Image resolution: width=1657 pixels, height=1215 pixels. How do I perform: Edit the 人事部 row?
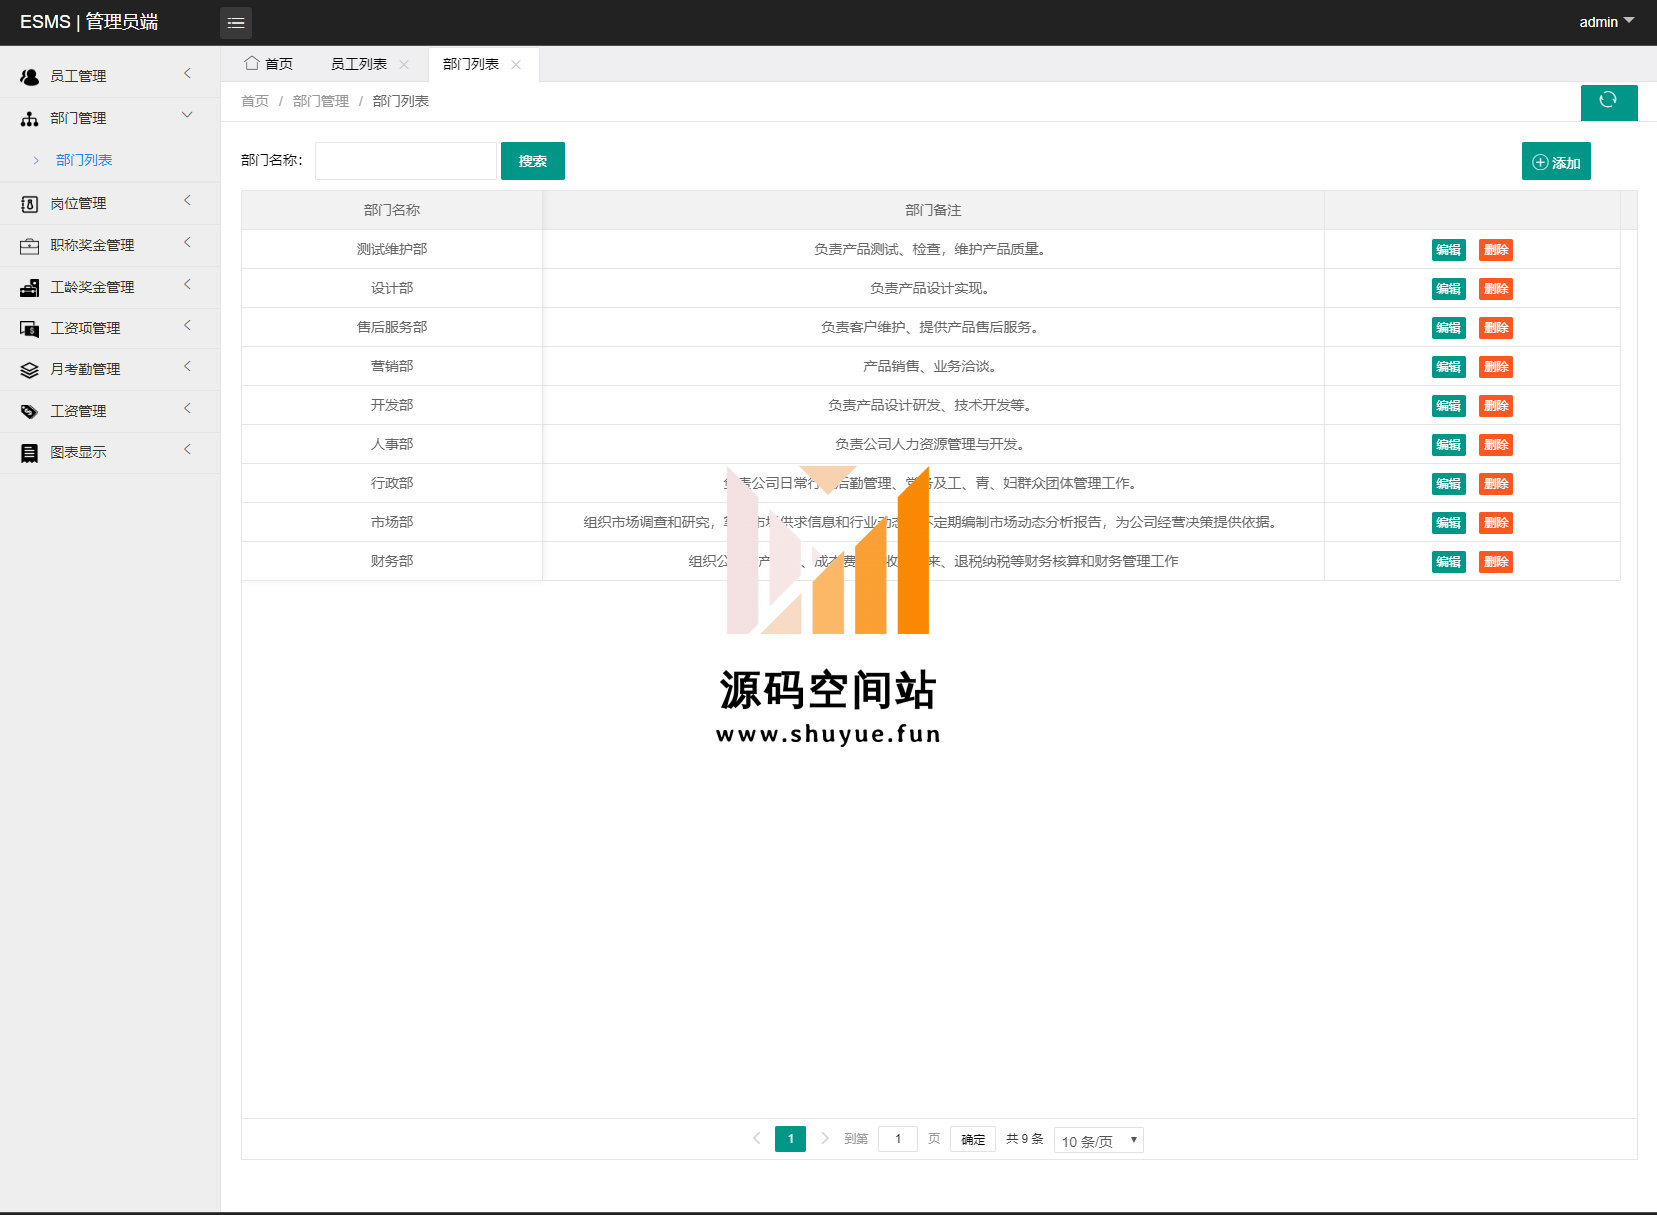pyautogui.click(x=1449, y=445)
